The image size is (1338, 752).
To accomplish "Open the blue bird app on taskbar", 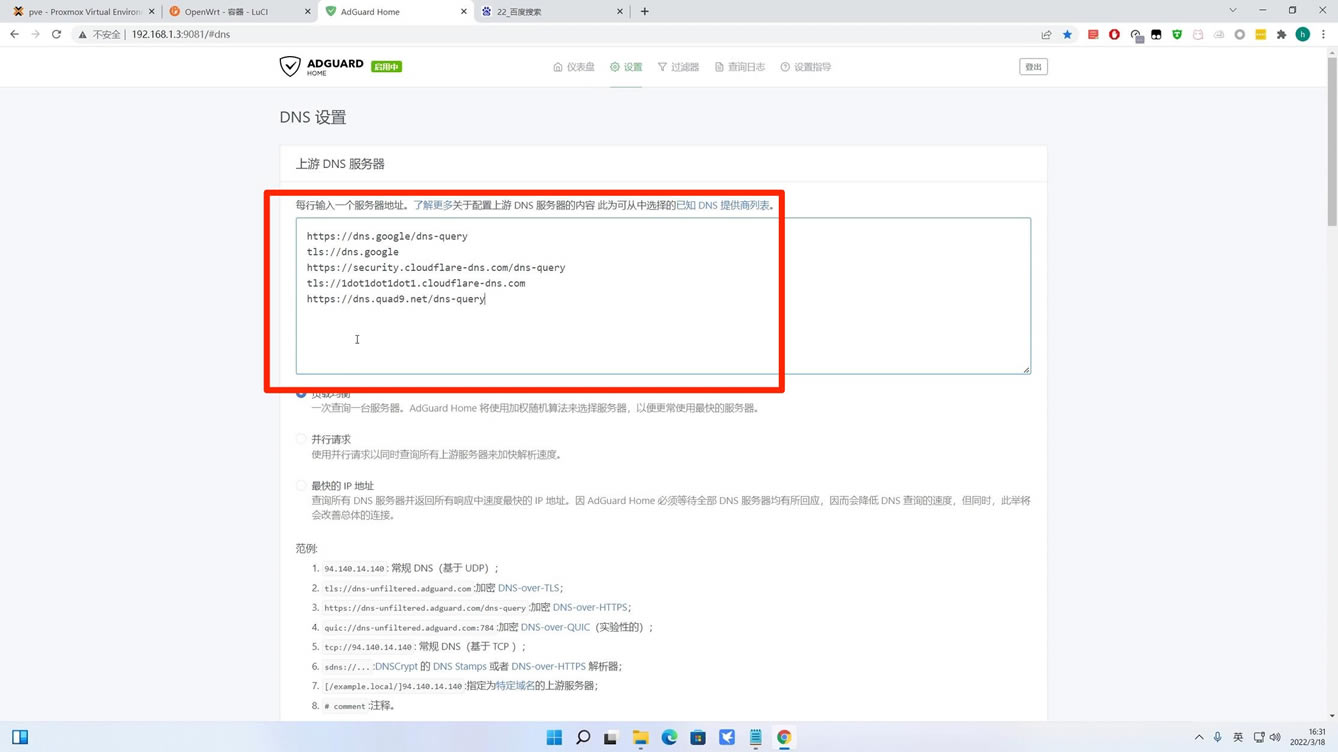I will coord(727,738).
